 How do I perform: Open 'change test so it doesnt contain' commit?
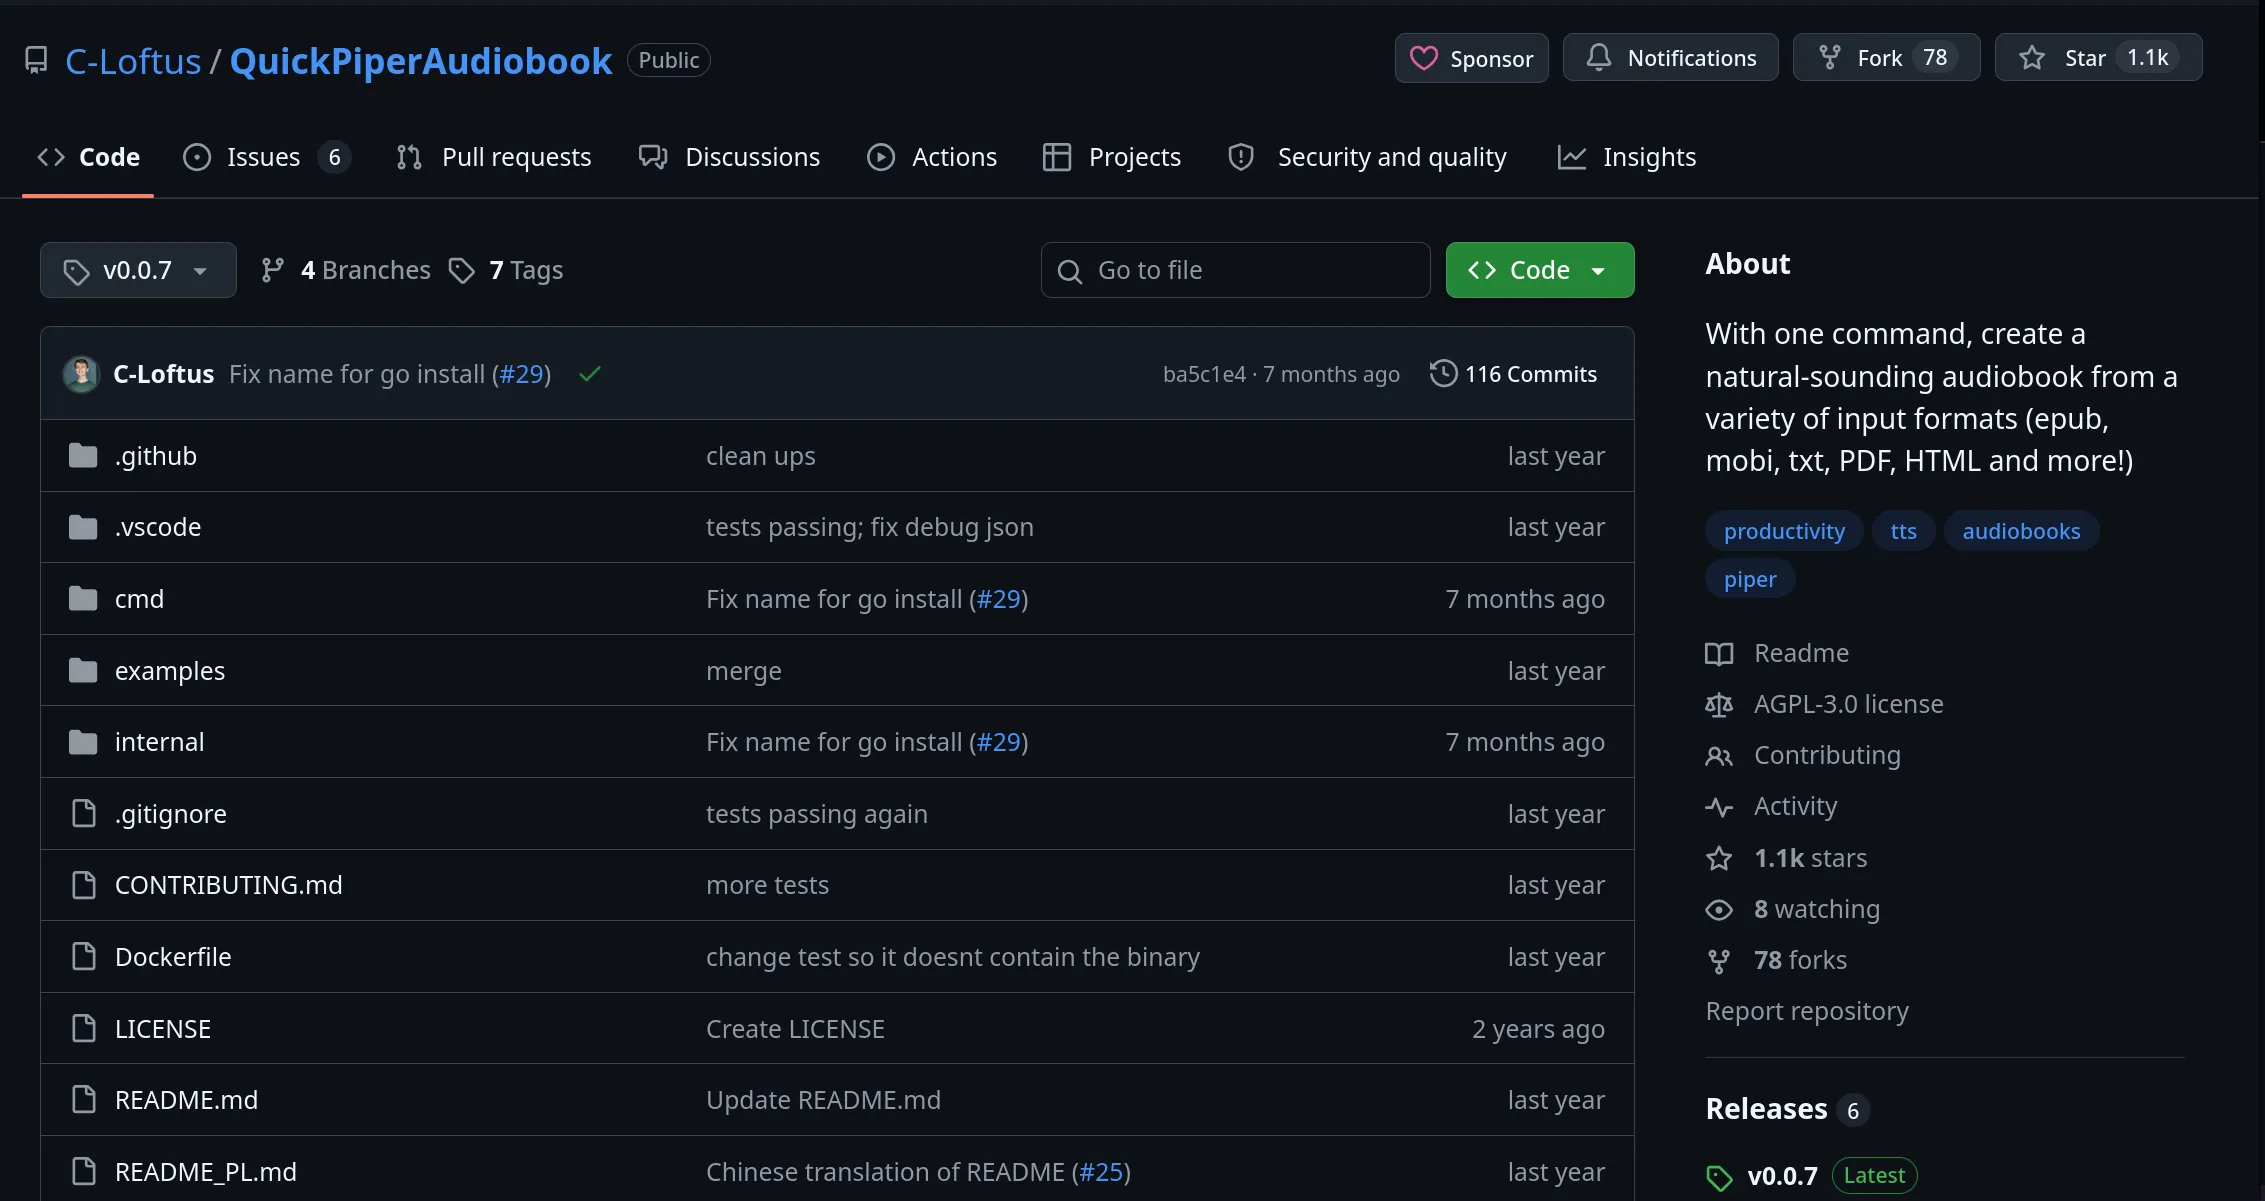(953, 957)
